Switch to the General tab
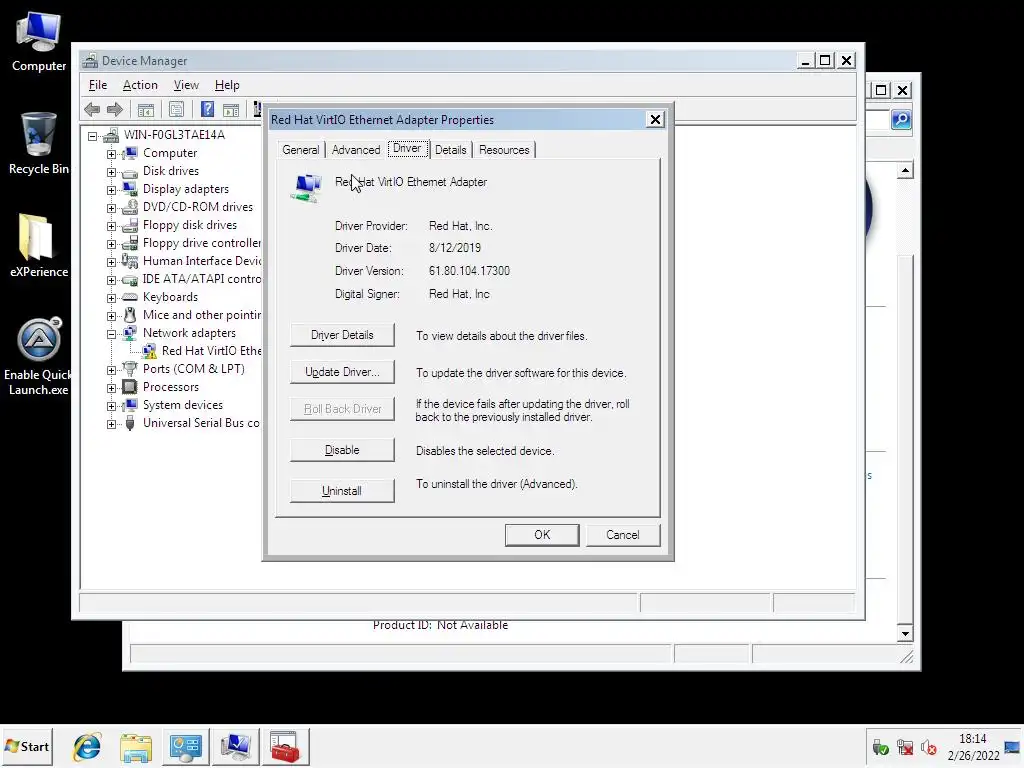The width and height of the screenshot is (1024, 768). click(300, 150)
